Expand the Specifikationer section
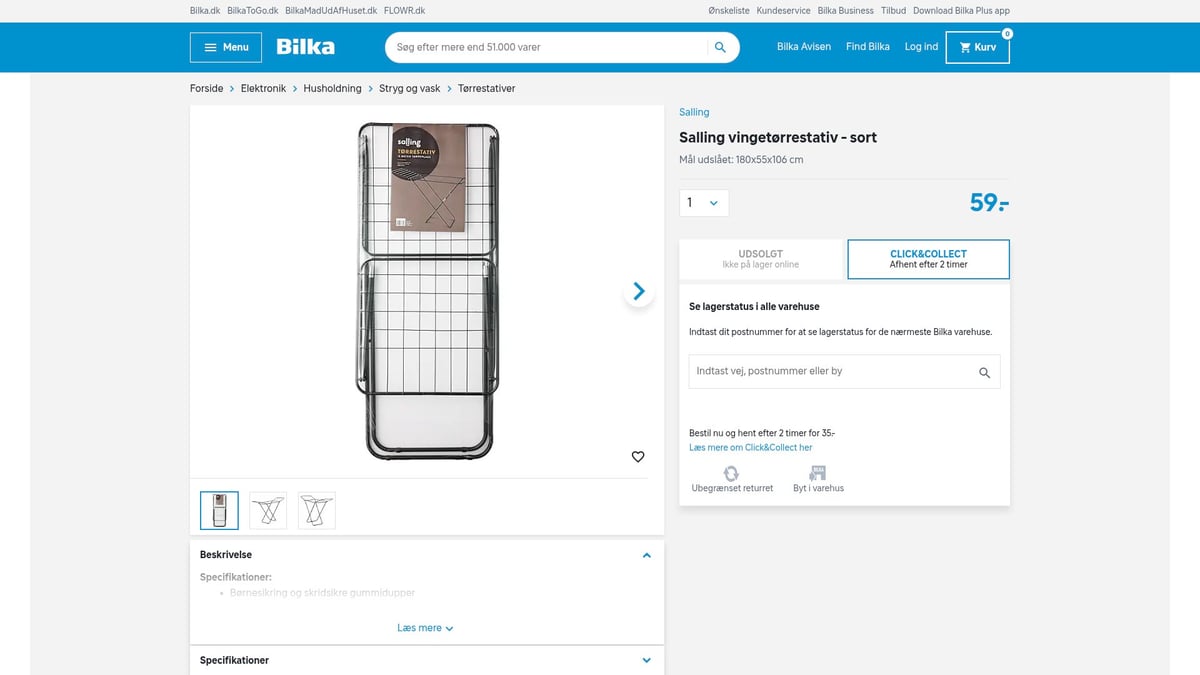This screenshot has width=1200, height=675. [x=646, y=660]
